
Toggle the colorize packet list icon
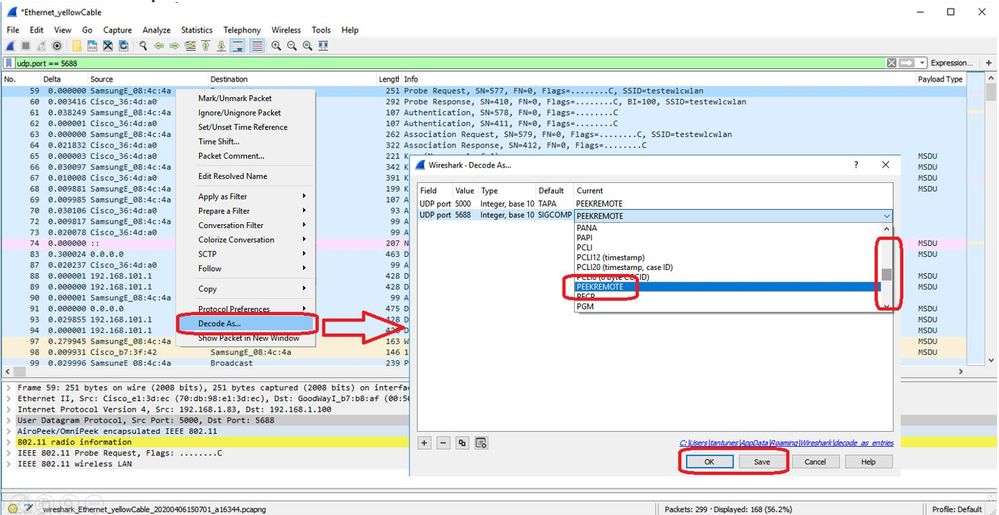point(257,46)
